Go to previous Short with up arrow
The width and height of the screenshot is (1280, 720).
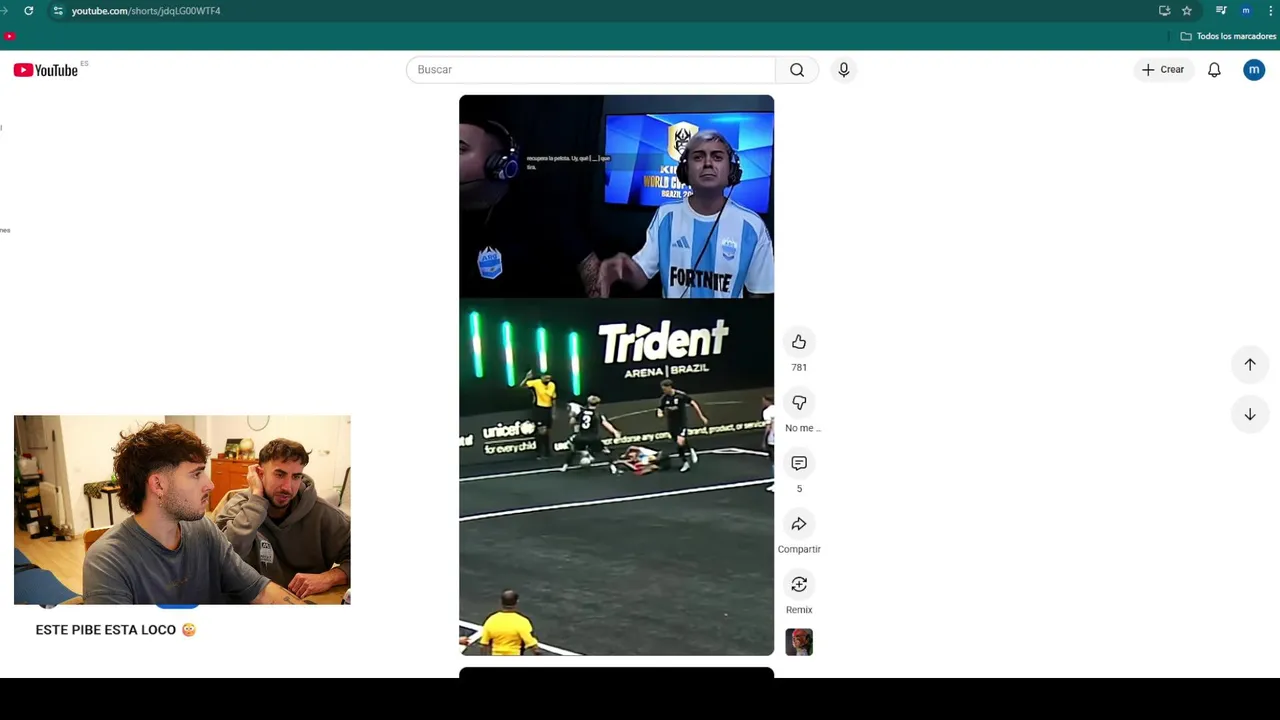pyautogui.click(x=1250, y=365)
